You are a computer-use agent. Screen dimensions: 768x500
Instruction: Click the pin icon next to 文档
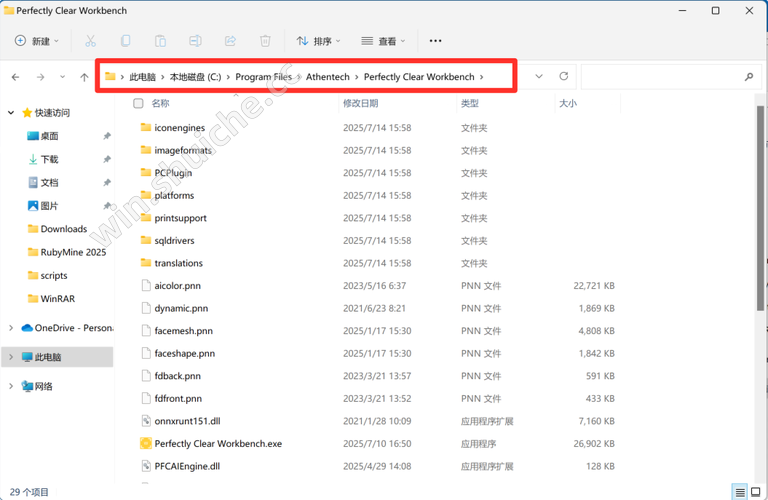click(x=107, y=183)
